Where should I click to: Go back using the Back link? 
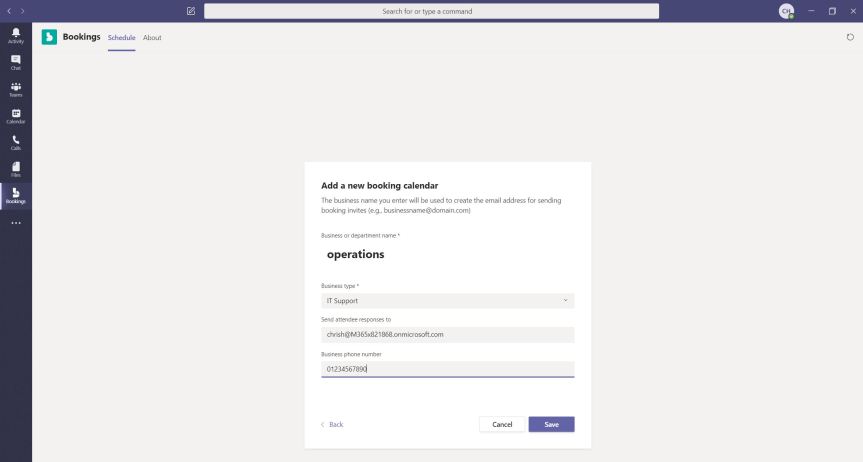pyautogui.click(x=332, y=424)
